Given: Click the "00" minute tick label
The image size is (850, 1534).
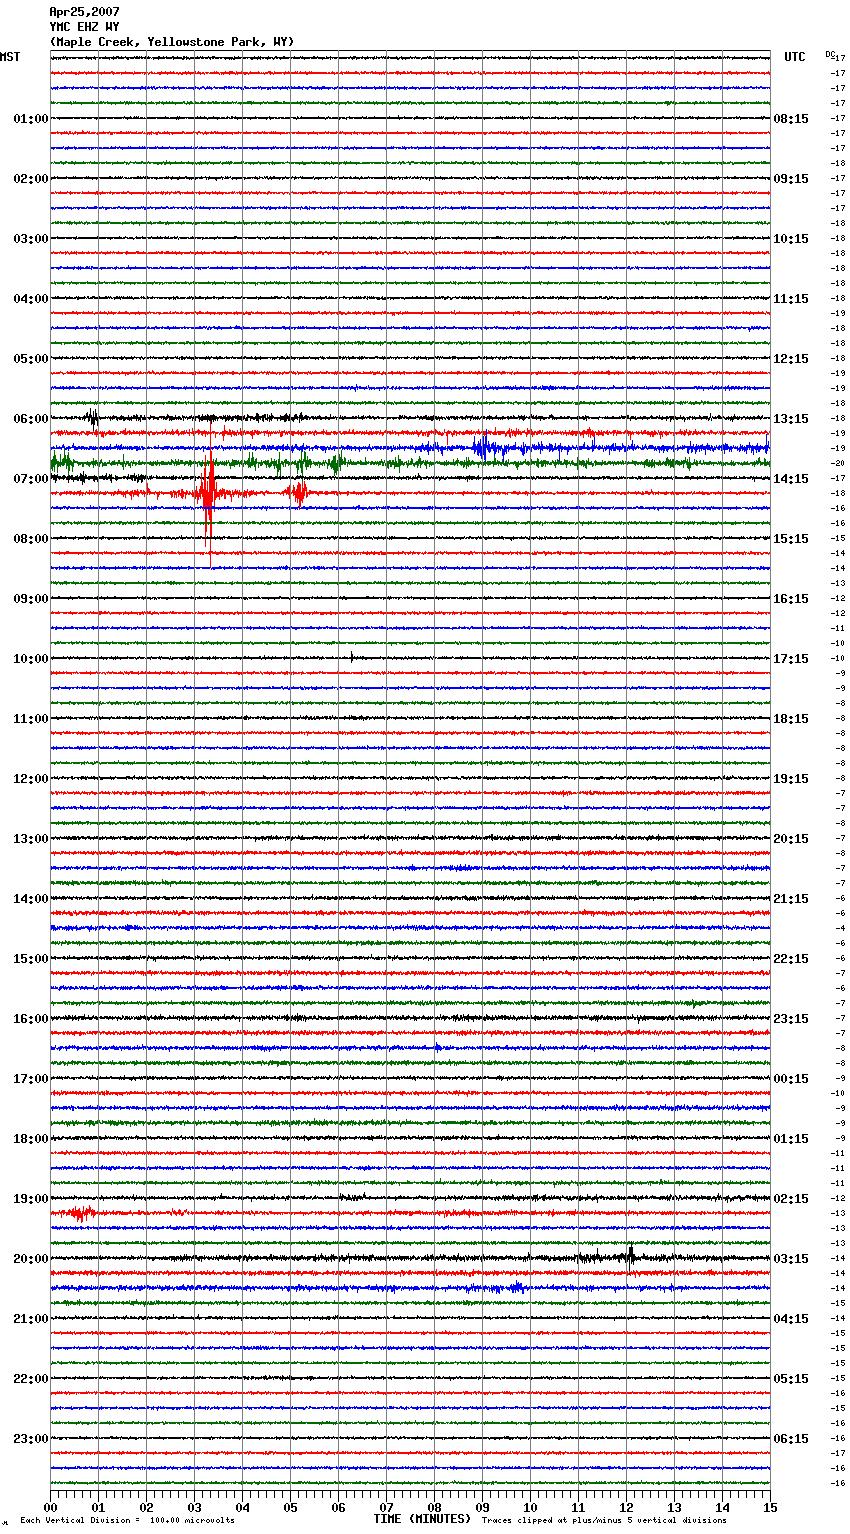Looking at the screenshot, I should [51, 1507].
